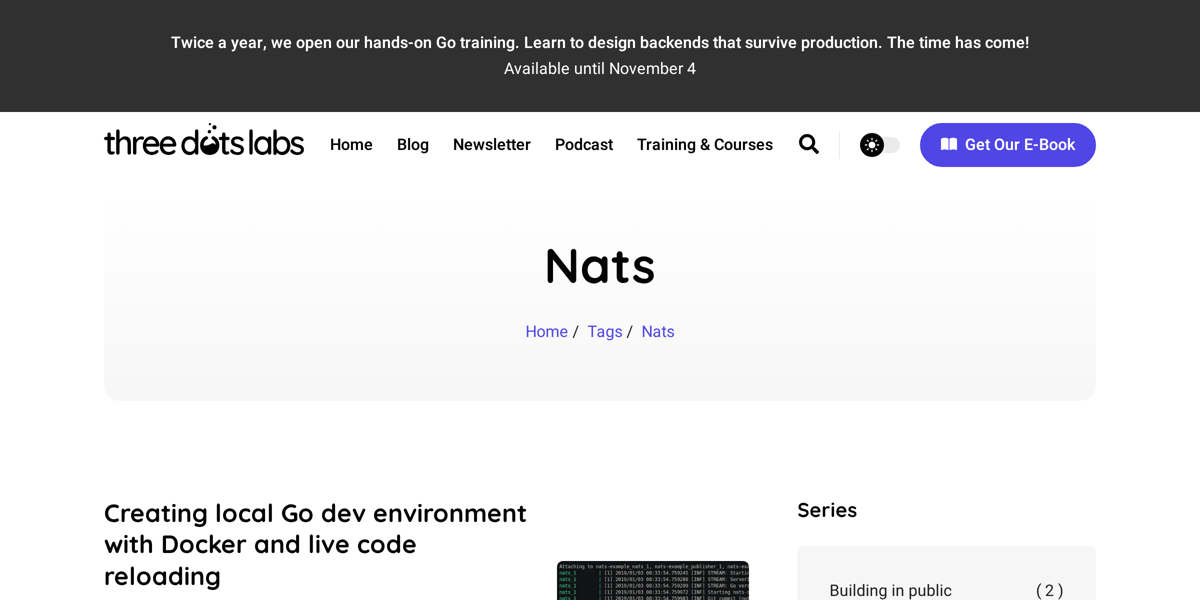This screenshot has height=600, width=1200.
Task: Toggle the dark/light theme switch
Action: click(880, 145)
